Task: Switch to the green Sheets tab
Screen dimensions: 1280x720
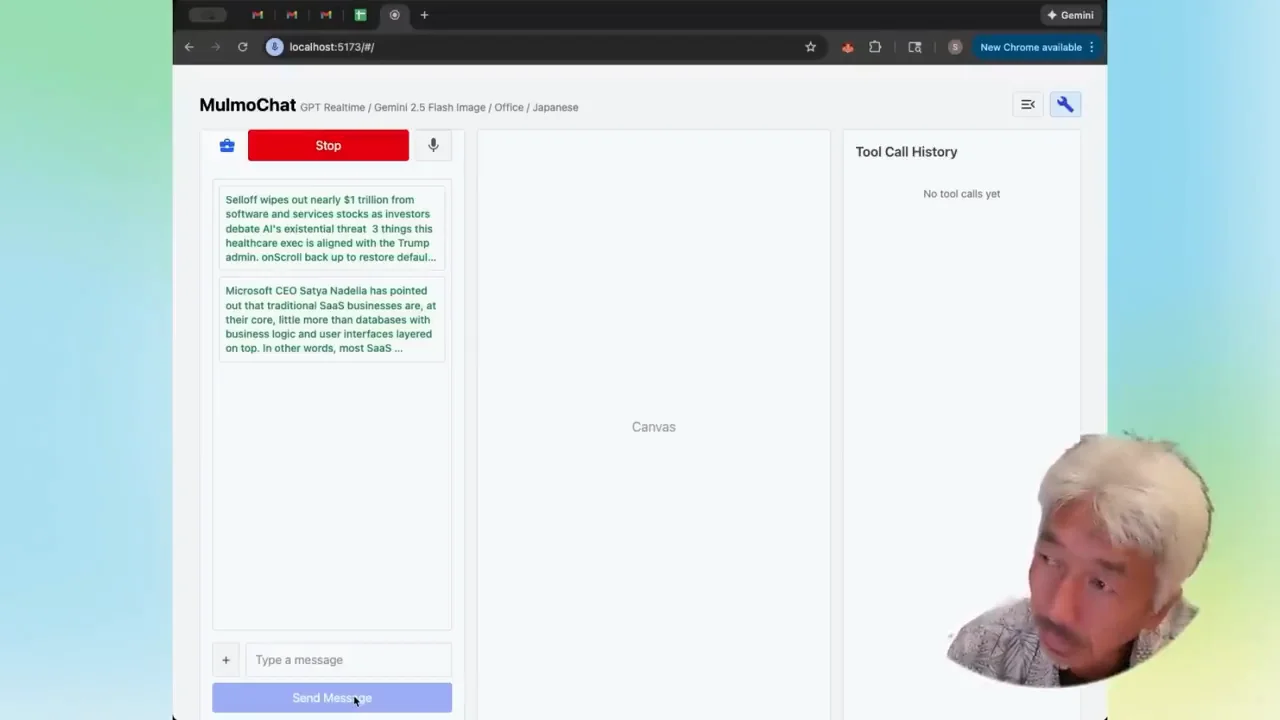Action: click(360, 15)
